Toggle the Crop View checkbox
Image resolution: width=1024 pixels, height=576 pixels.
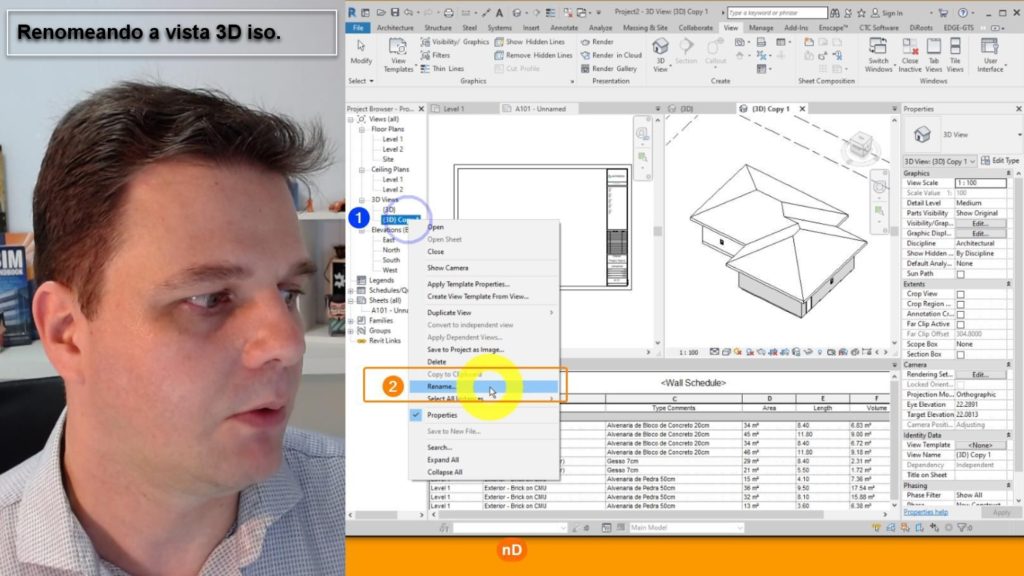pyautogui.click(x=961, y=294)
